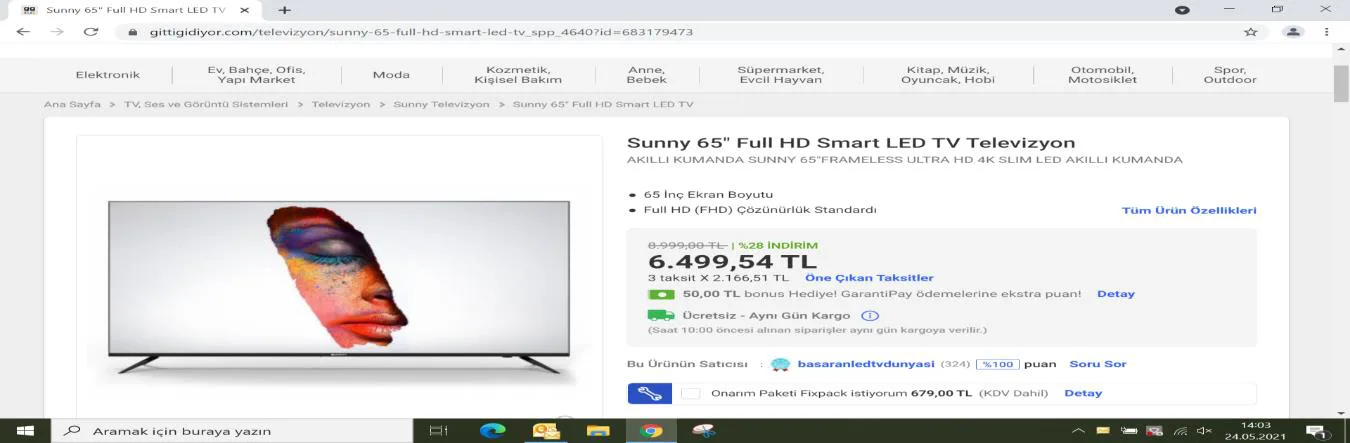1350x443 pixels.
Task: Open the Snipping Tool icon on the taskbar
Action: click(x=704, y=431)
